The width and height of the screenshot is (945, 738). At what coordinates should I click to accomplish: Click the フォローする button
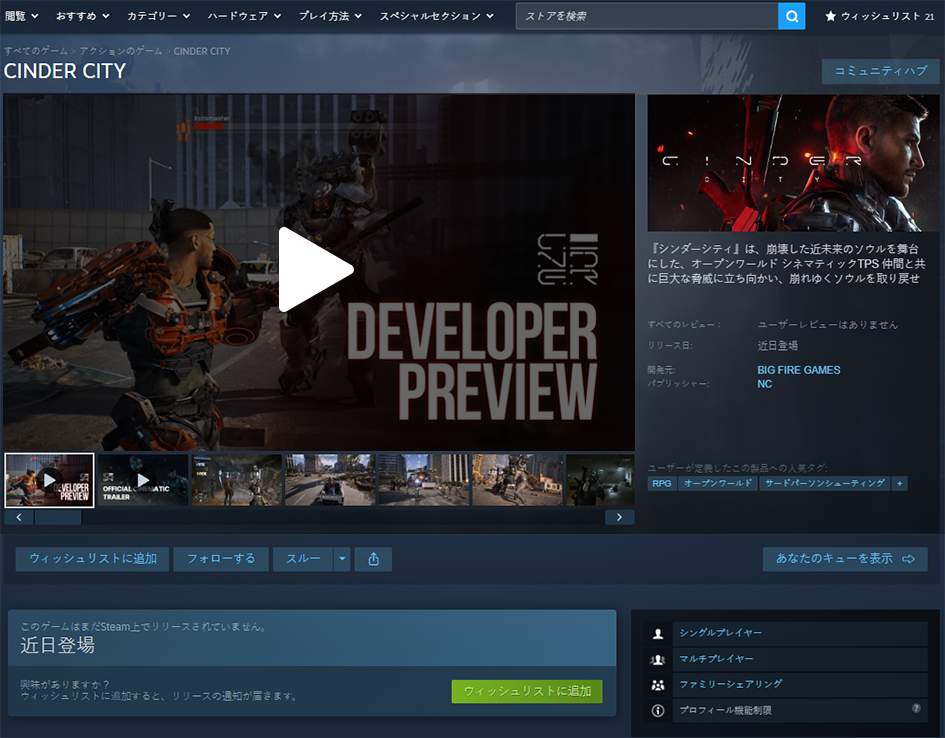[x=221, y=559]
